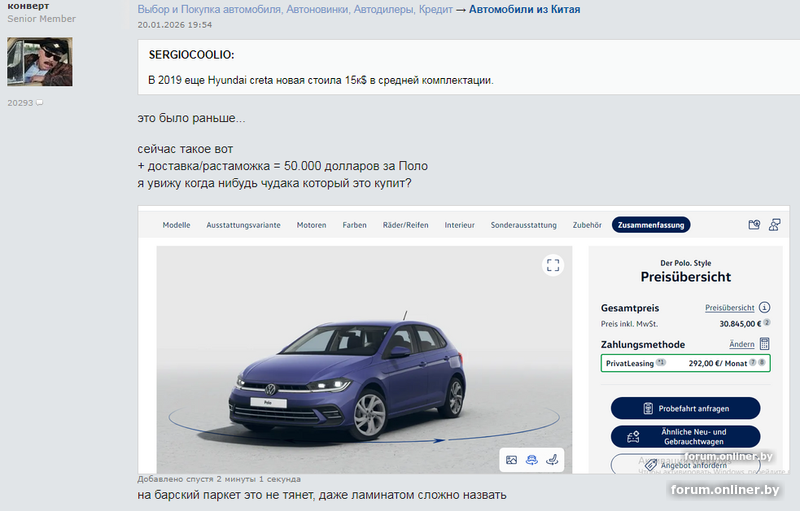
Task: Switch to the Räder/Reifen tab
Action: click(x=406, y=225)
